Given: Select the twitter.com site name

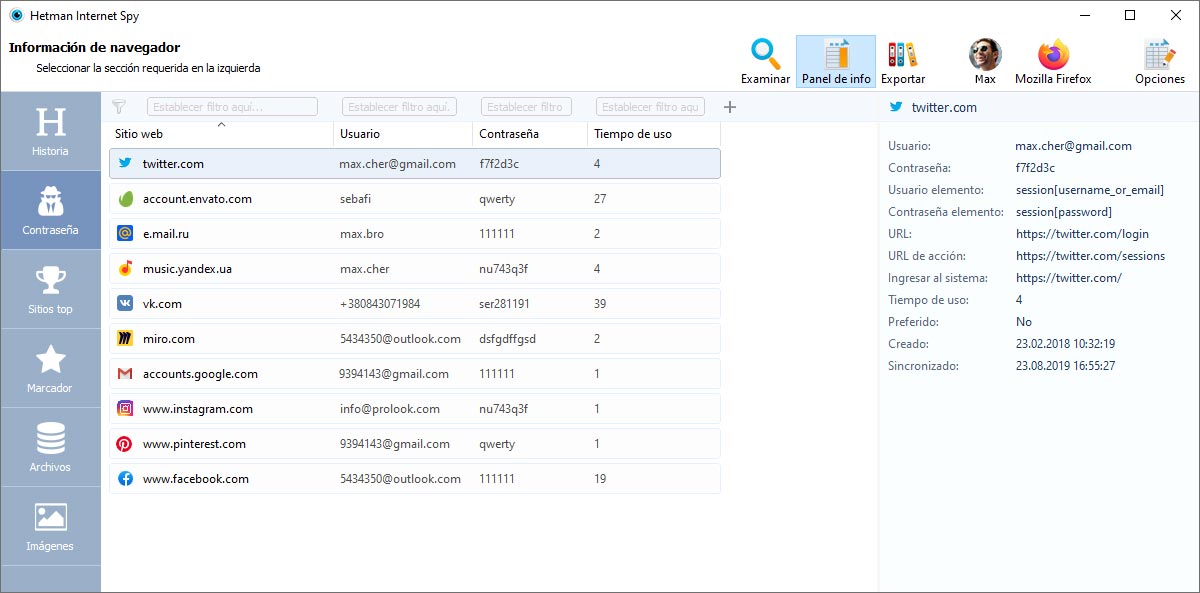Looking at the screenshot, I should [x=173, y=164].
